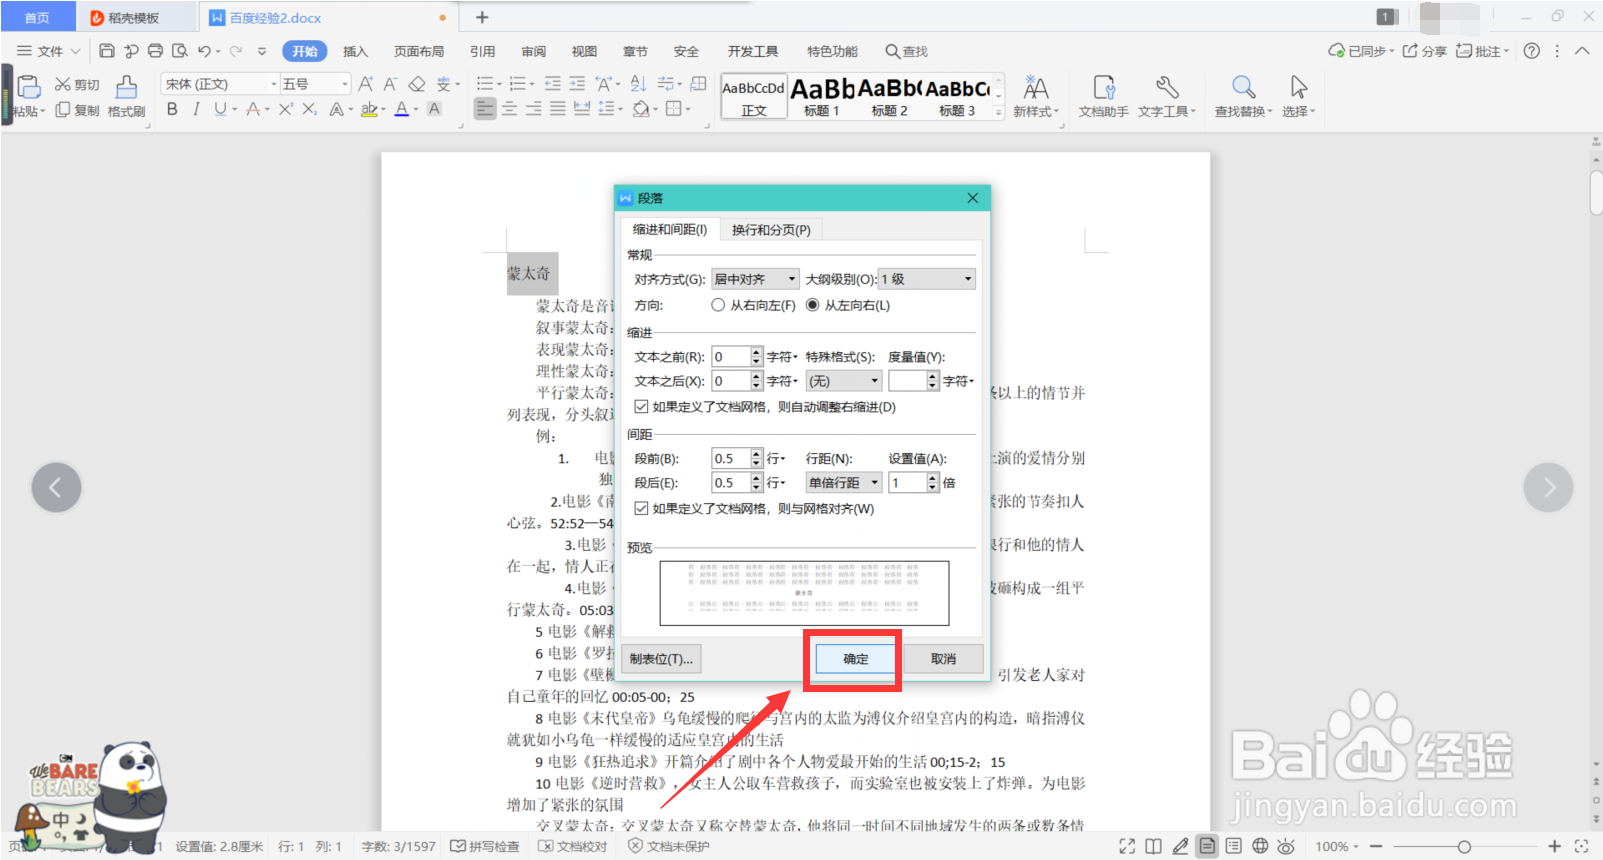Center align paragraph icon
The height and width of the screenshot is (860, 1603).
[x=510, y=109]
